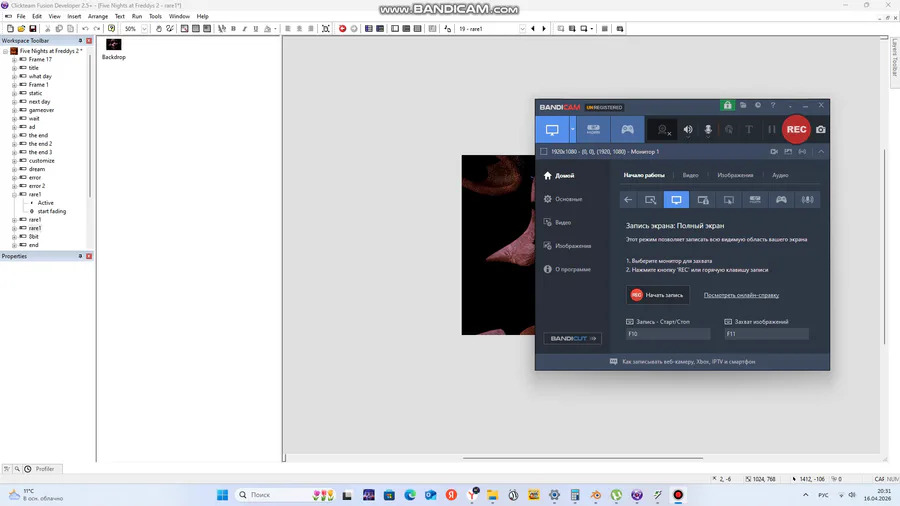This screenshot has height=506, width=900.
Task: Expand the 'title' frame node in the tree
Action: (x=14, y=68)
